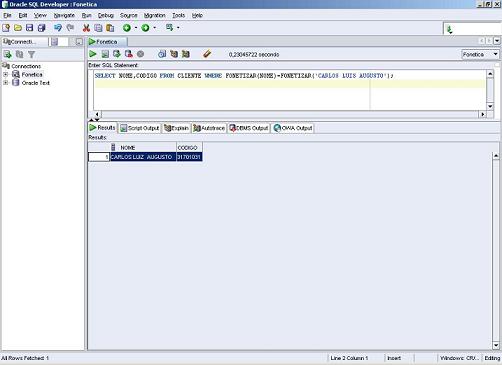502x365 pixels.
Task: Open the Back button history dropdown
Action: [x=136, y=28]
